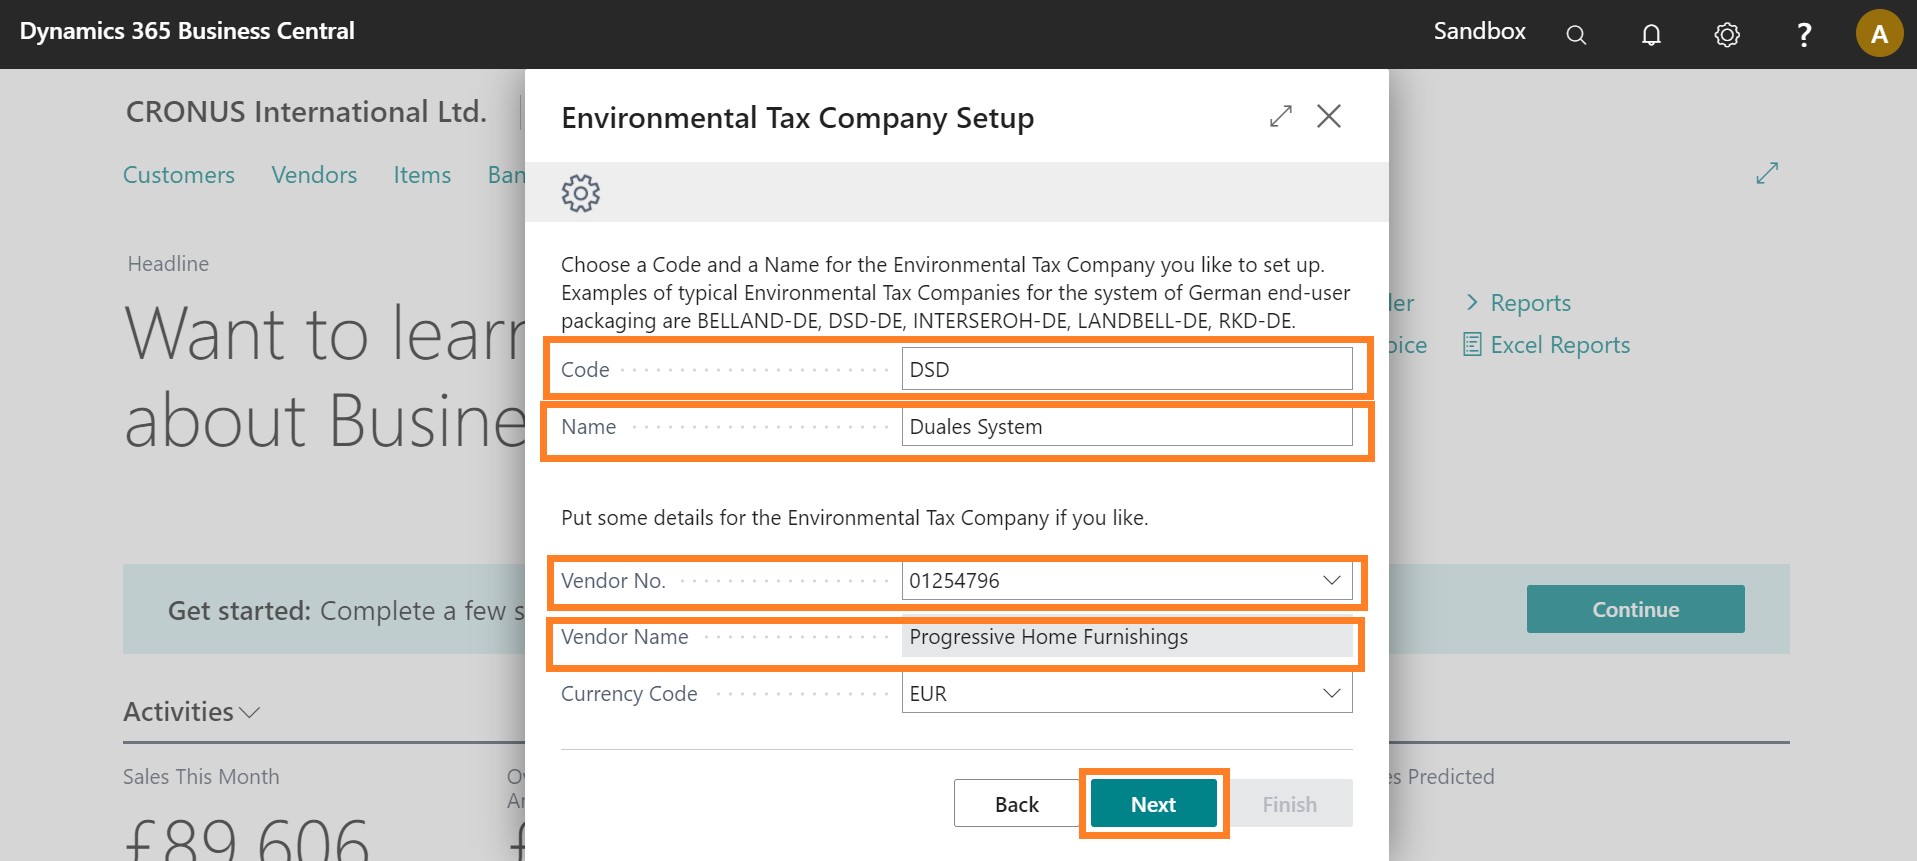
Task: Open the notifications bell icon
Action: pyautogui.click(x=1651, y=35)
